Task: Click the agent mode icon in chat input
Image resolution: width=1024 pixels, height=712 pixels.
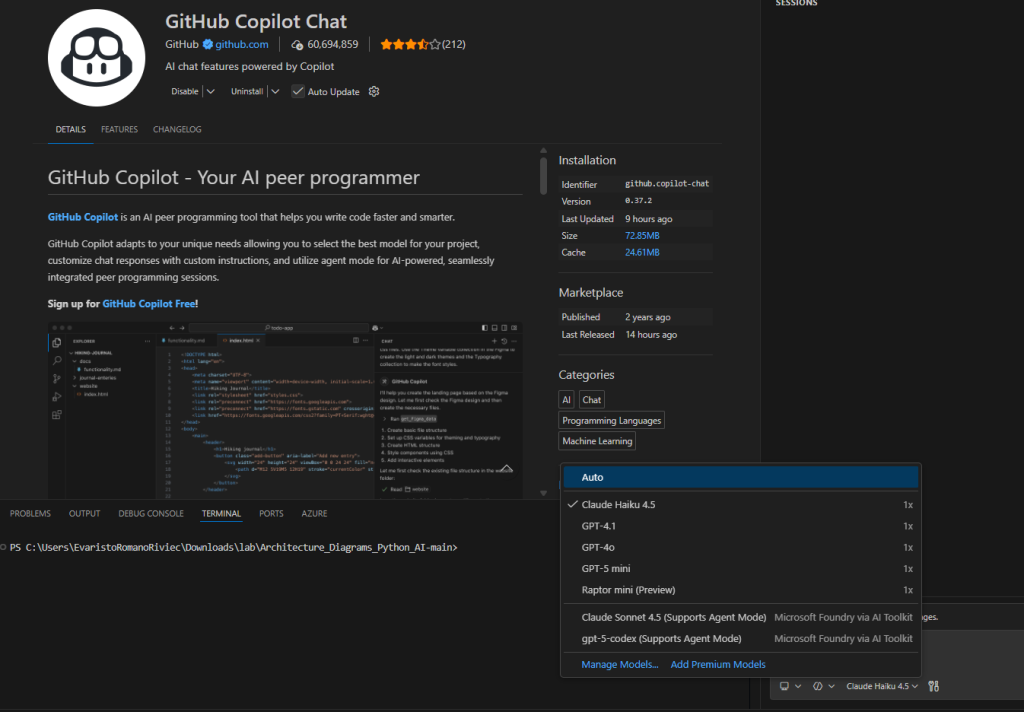Action: tap(818, 686)
